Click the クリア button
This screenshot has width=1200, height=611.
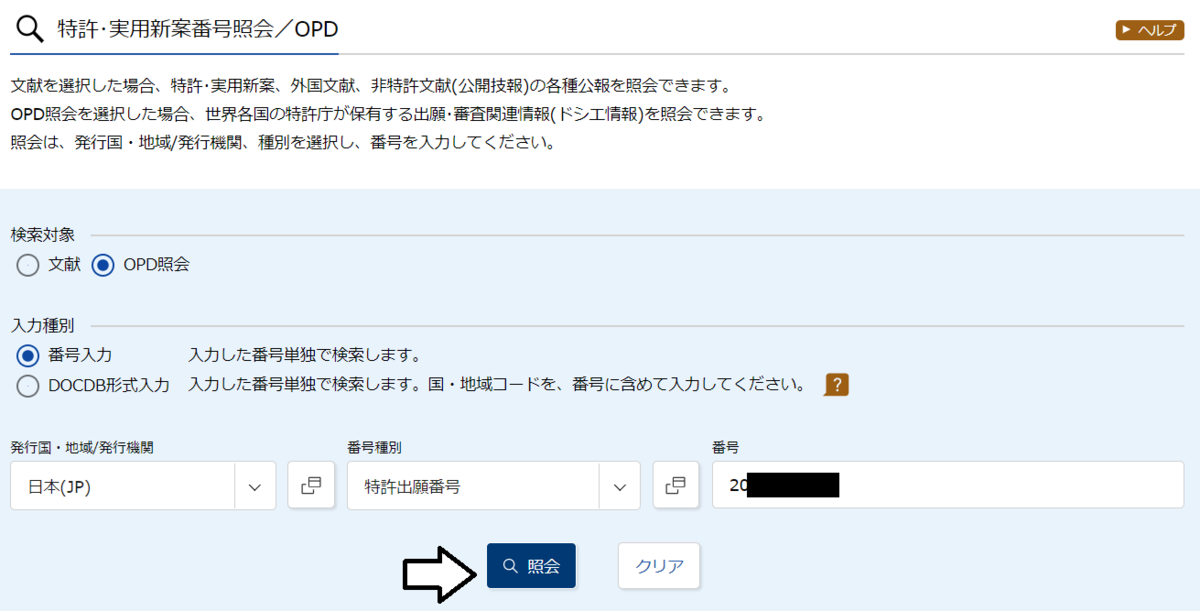659,566
